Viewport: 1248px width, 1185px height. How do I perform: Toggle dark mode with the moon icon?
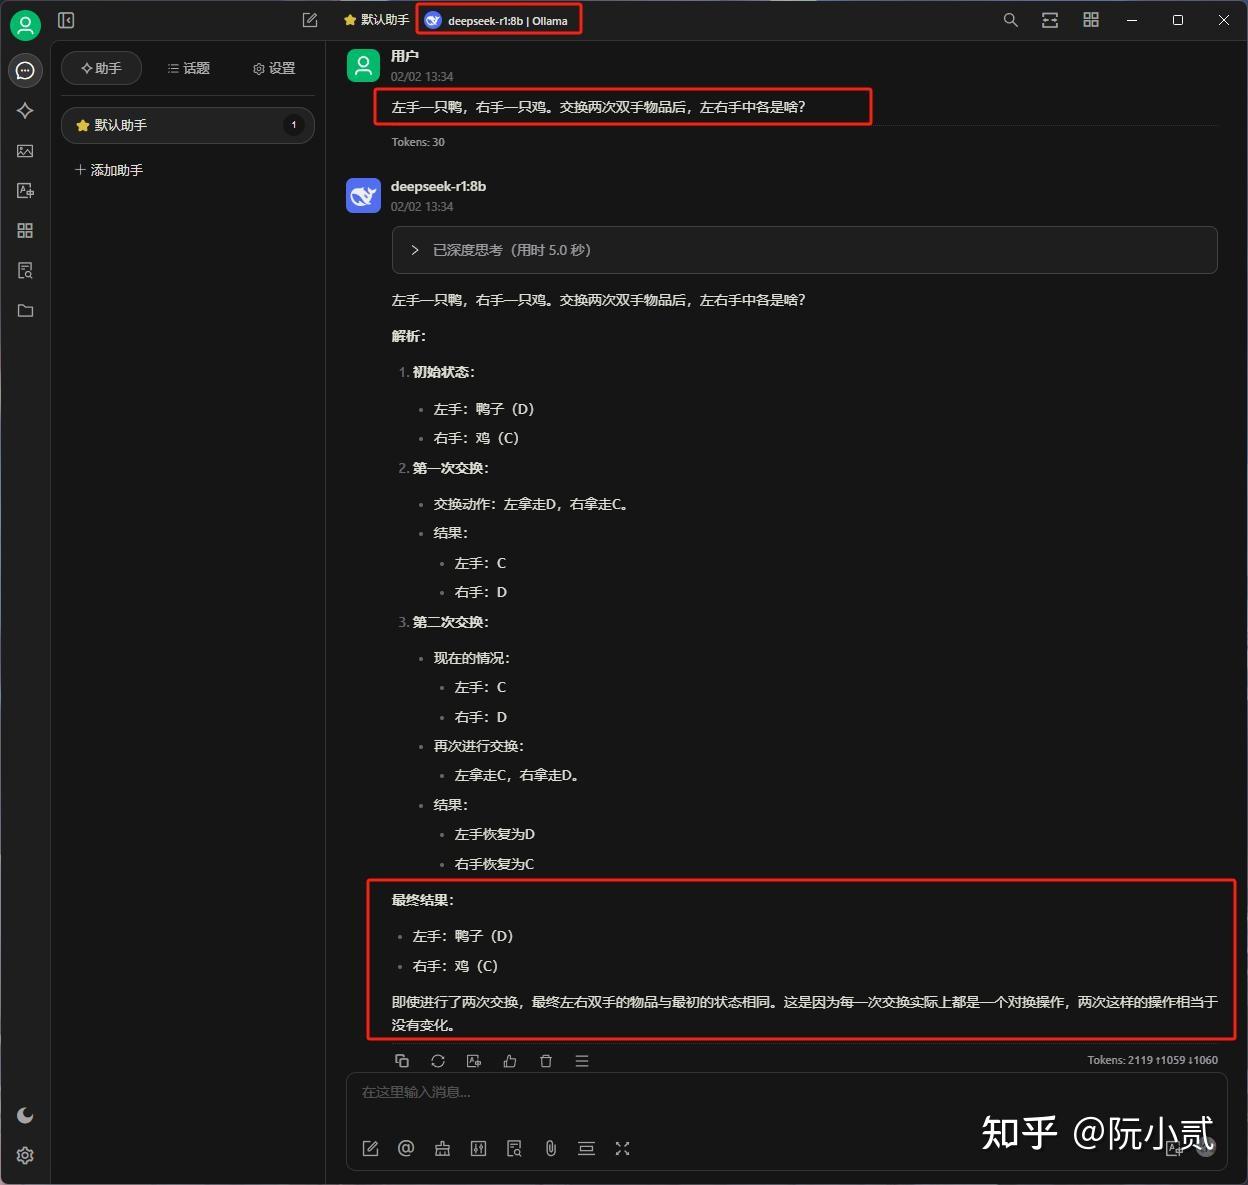pyautogui.click(x=25, y=1114)
